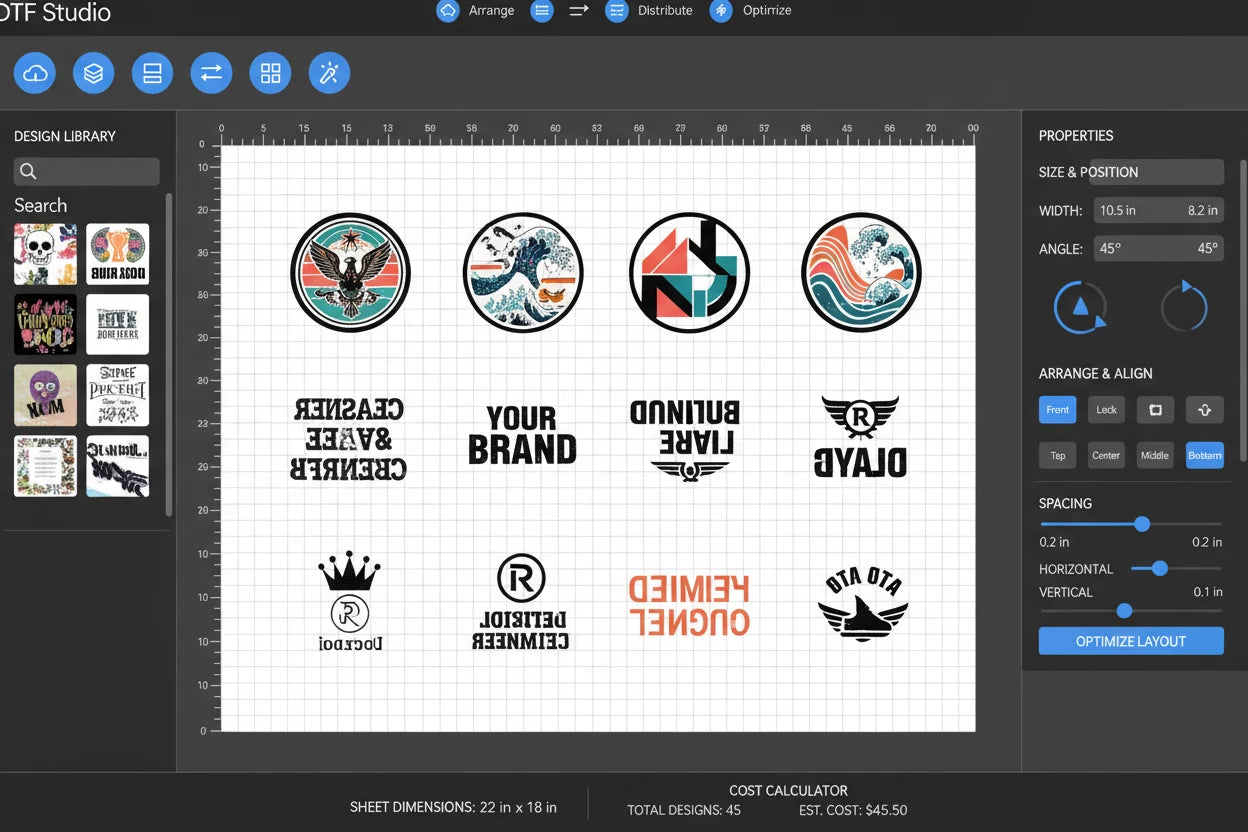Open the grid arrangement tool

pyautogui.click(x=270, y=72)
